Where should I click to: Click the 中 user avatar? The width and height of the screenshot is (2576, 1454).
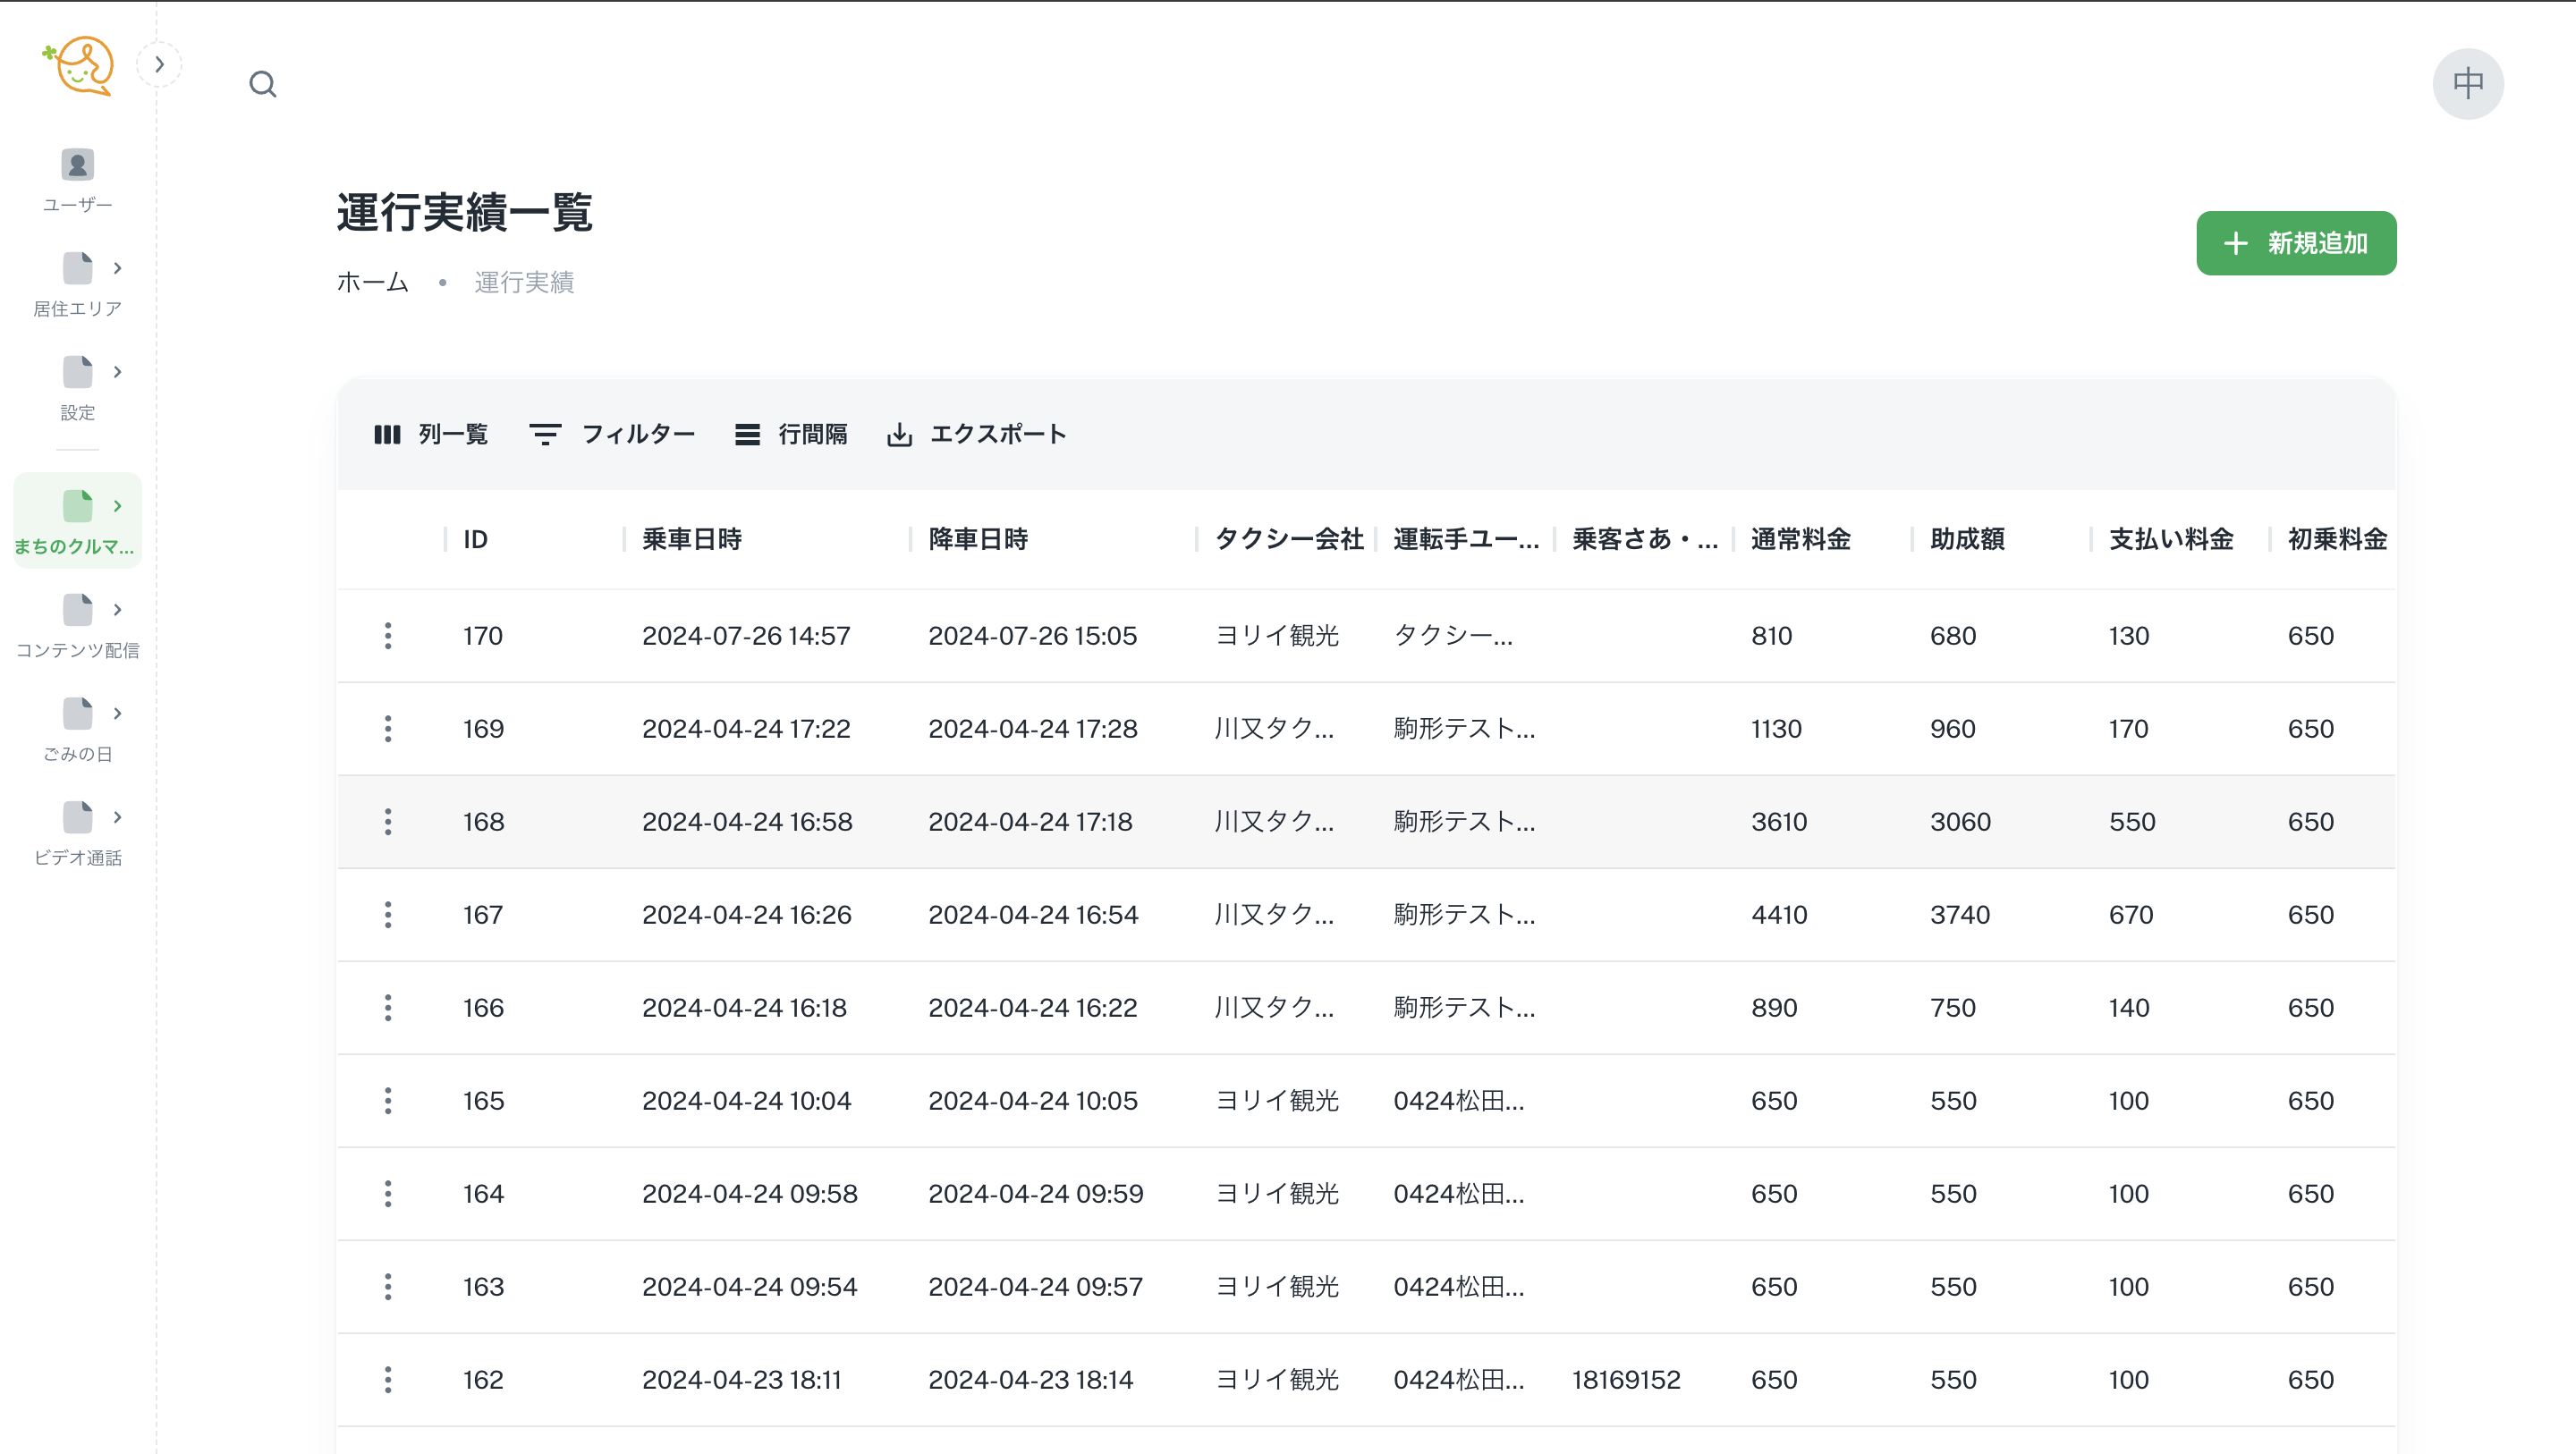click(x=2467, y=84)
